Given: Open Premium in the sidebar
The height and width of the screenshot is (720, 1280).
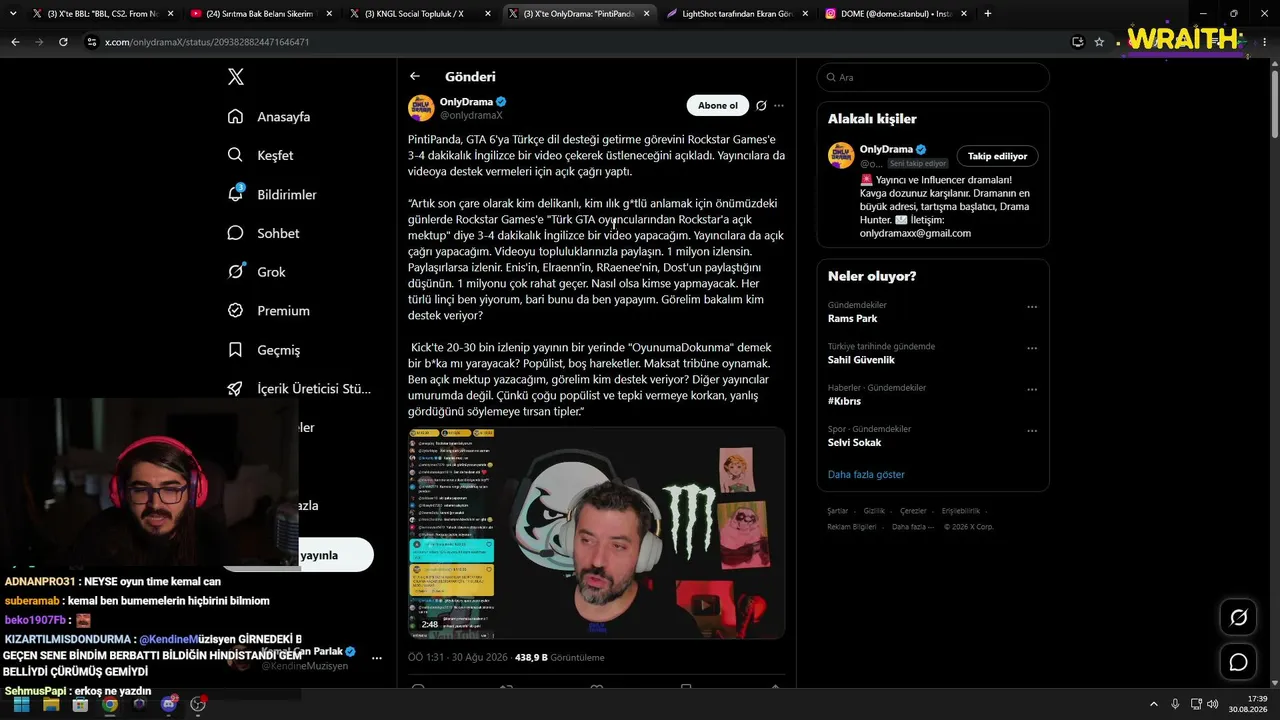Looking at the screenshot, I should tap(269, 311).
